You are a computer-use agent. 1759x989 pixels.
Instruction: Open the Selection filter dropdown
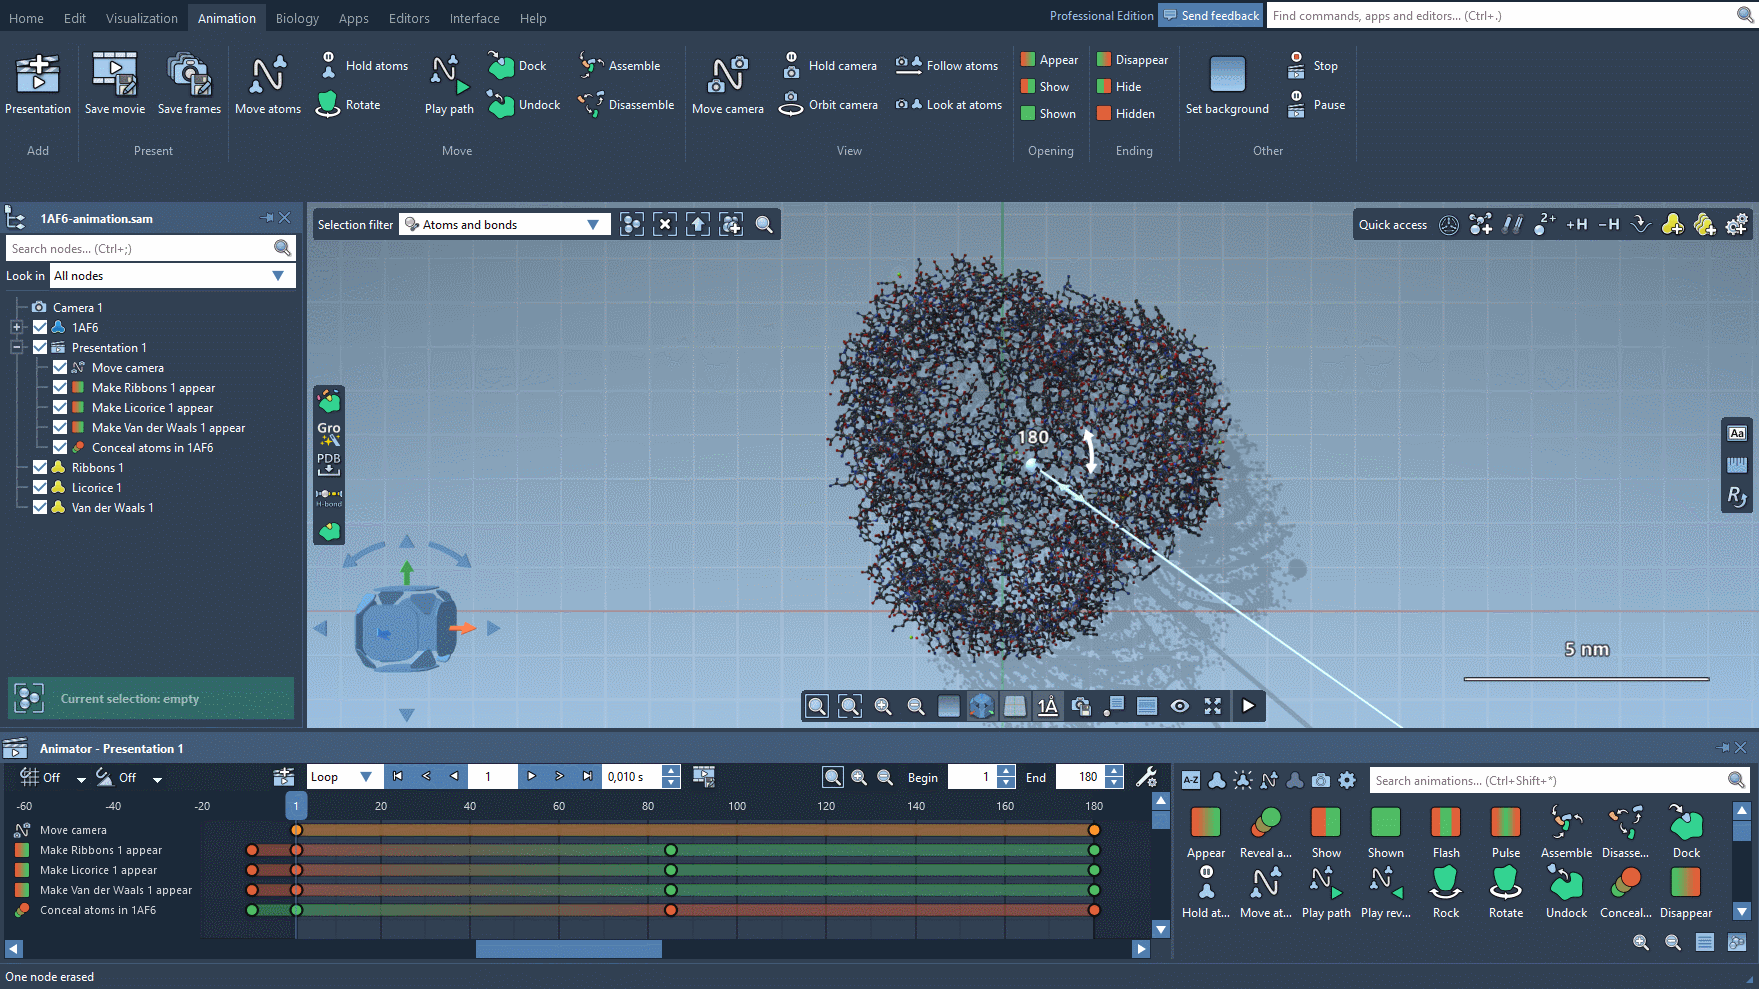click(504, 225)
